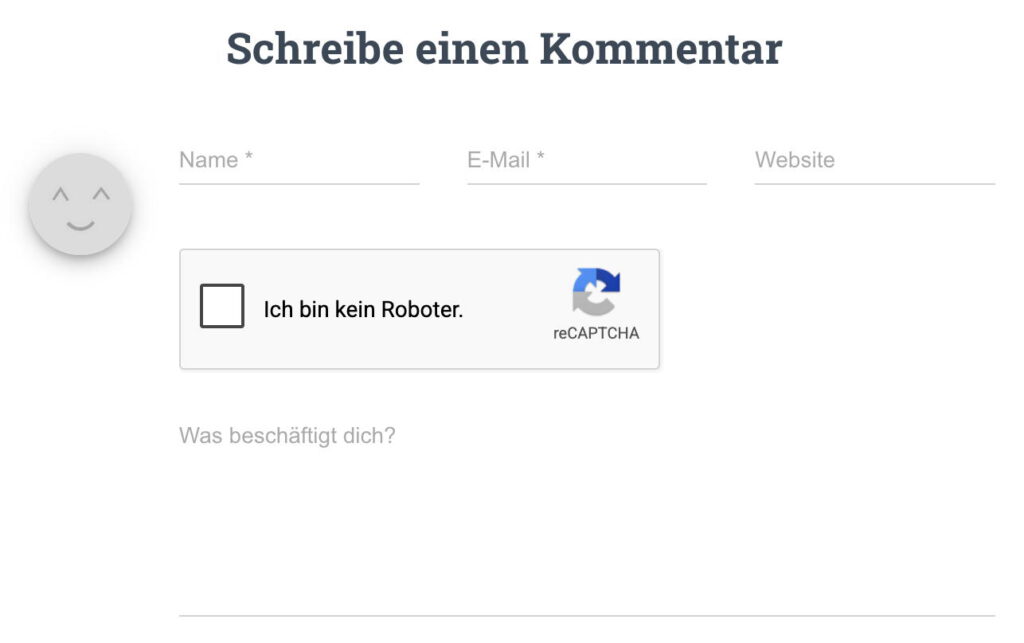1024x643 pixels.
Task: Click the "Schreibe einen Kommentar" heading
Action: click(504, 48)
